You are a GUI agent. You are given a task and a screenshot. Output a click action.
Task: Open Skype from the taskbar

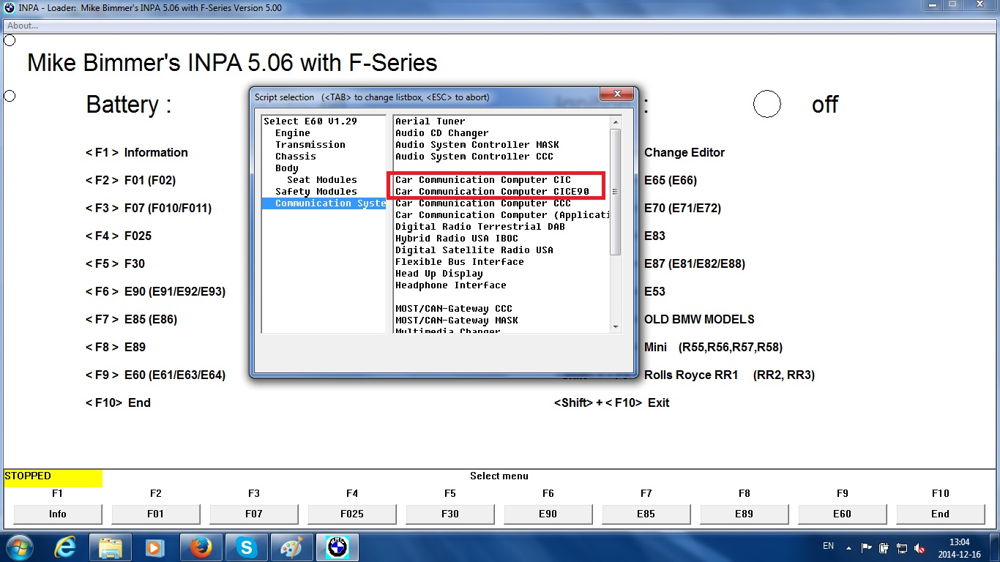click(x=245, y=547)
